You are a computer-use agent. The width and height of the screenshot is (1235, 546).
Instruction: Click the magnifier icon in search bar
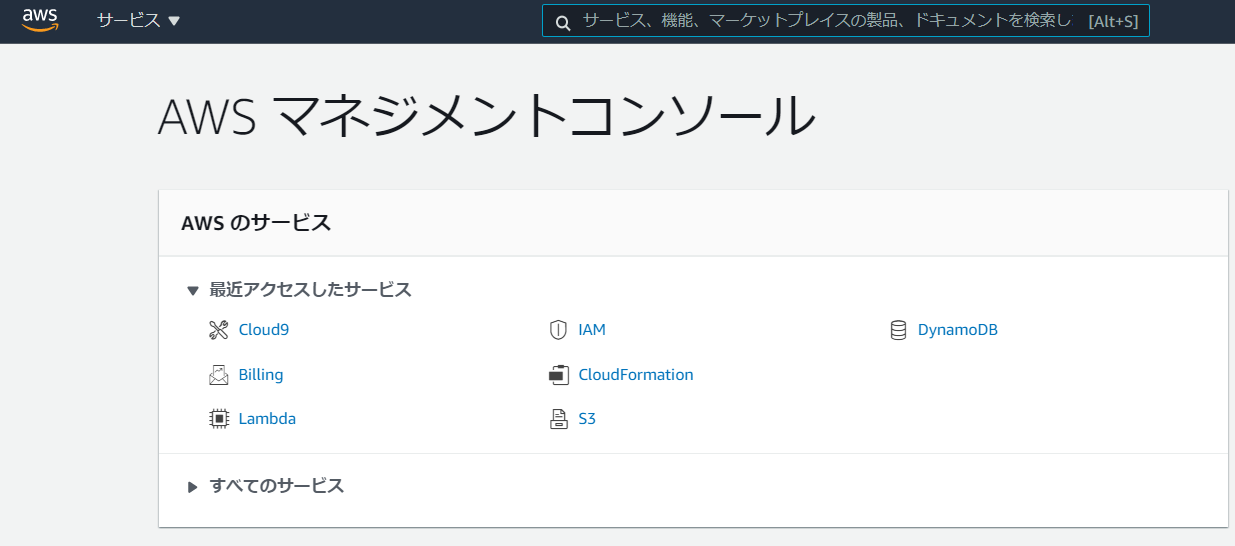tap(563, 22)
